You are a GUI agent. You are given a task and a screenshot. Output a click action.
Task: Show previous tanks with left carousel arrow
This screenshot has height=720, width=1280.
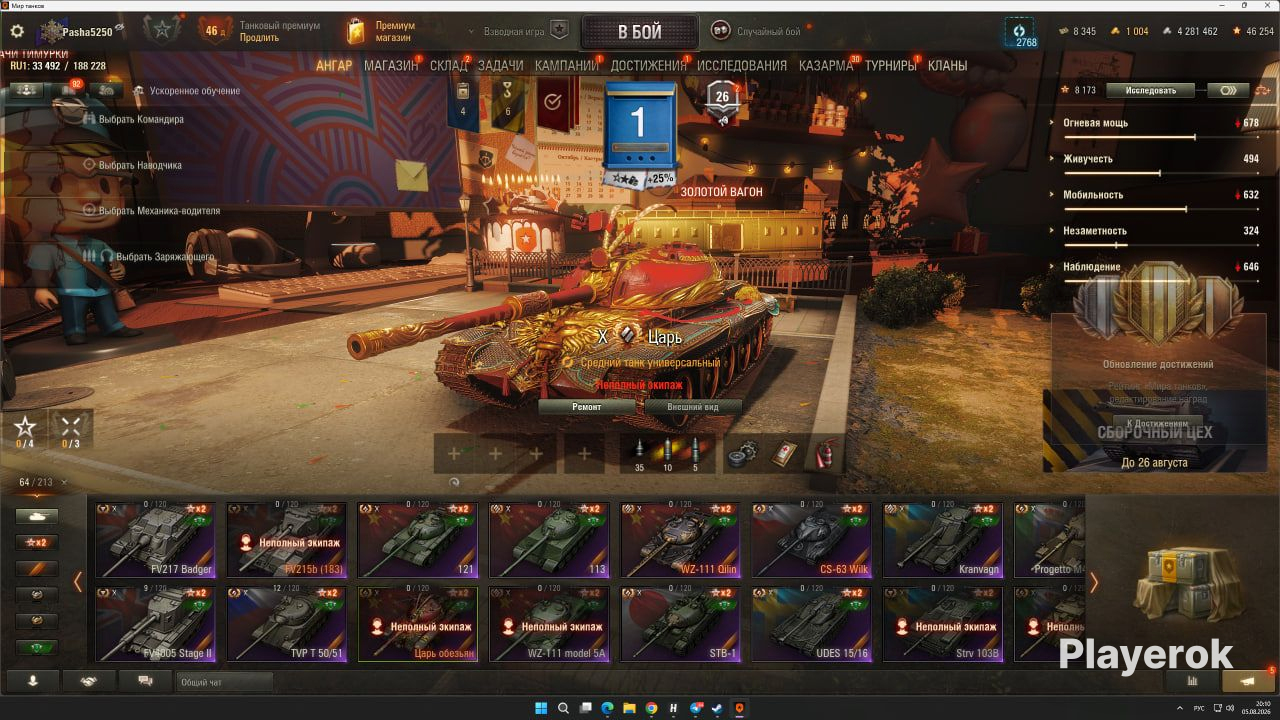[x=78, y=582]
